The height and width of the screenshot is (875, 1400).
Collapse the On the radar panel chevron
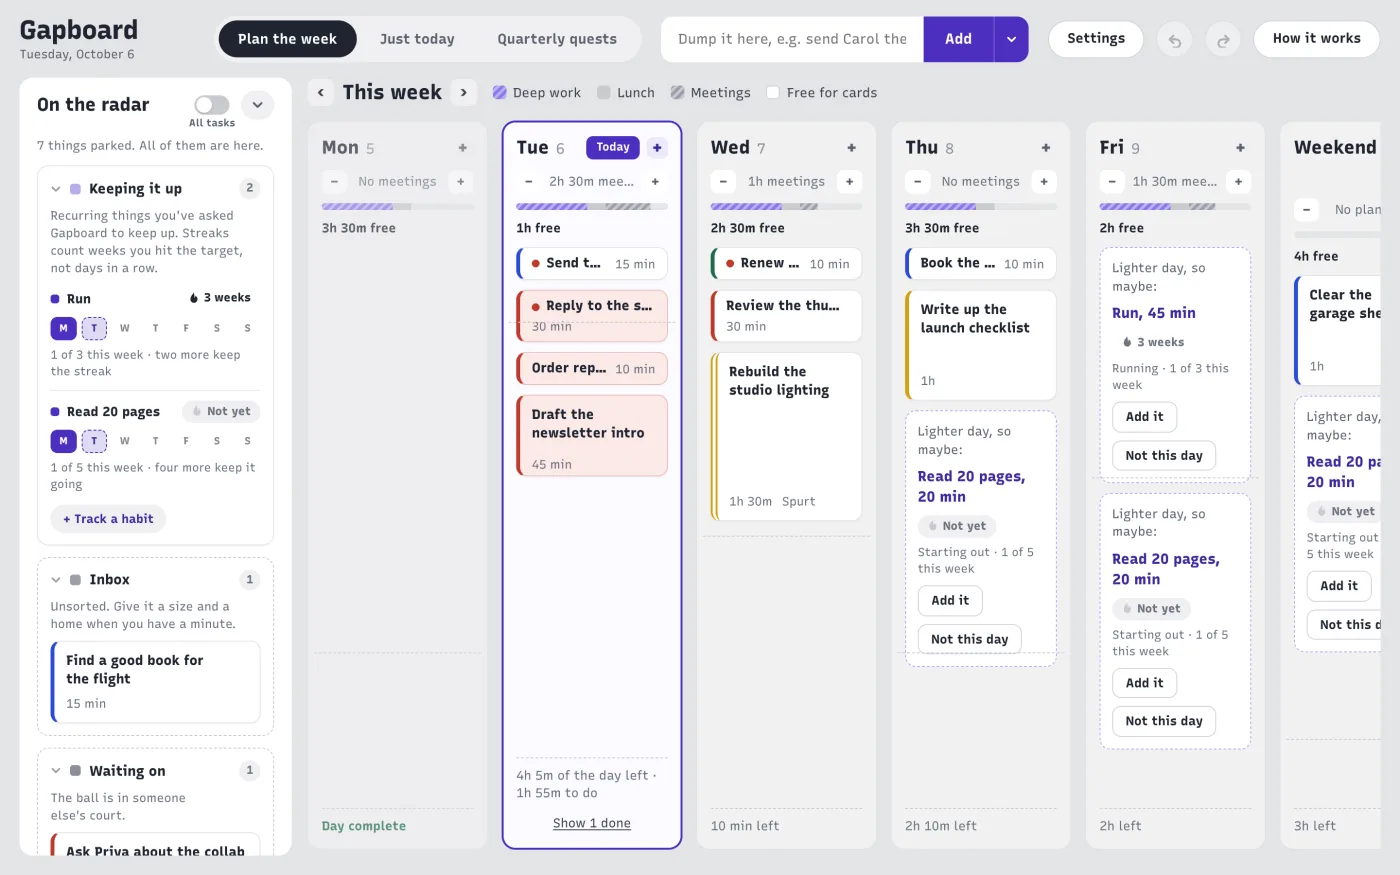[x=257, y=105]
